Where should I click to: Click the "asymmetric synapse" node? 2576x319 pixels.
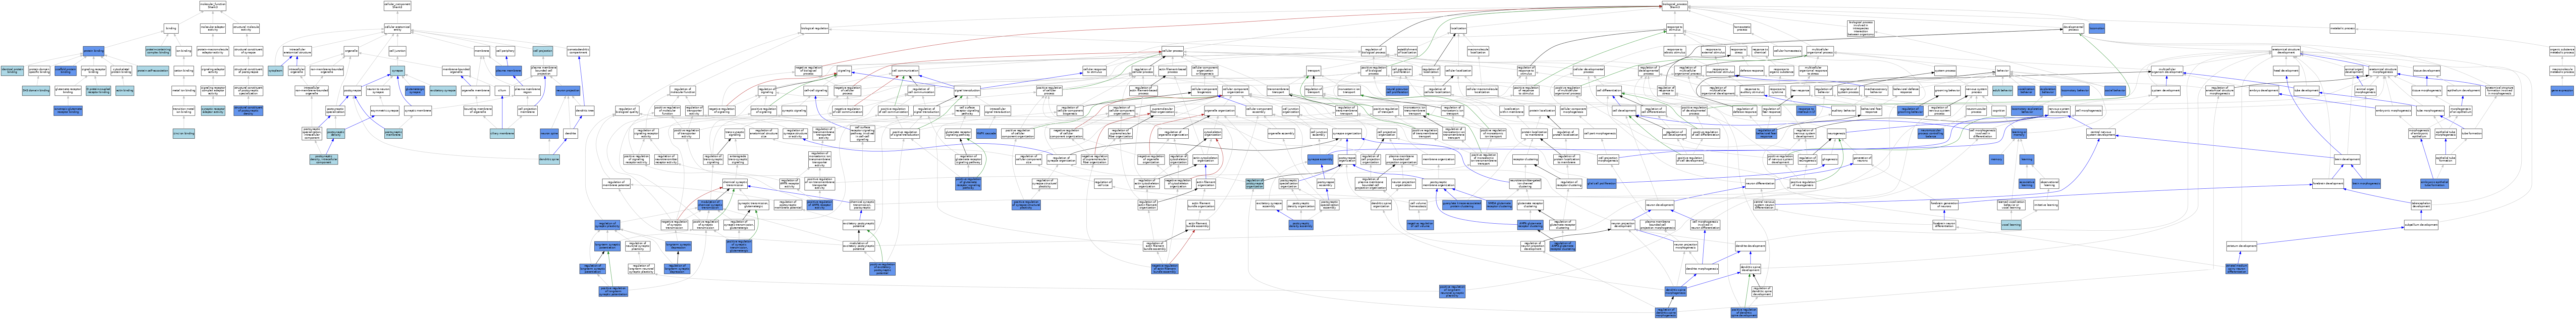coord(385,110)
